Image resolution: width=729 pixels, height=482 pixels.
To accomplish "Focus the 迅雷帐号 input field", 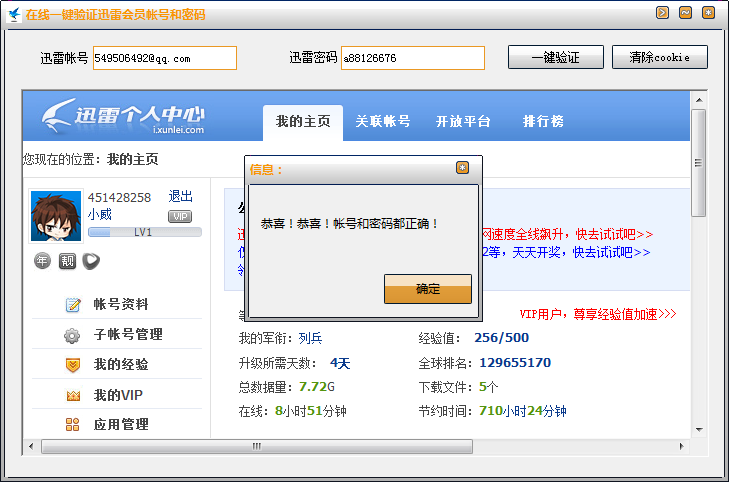I will click(x=165, y=58).
